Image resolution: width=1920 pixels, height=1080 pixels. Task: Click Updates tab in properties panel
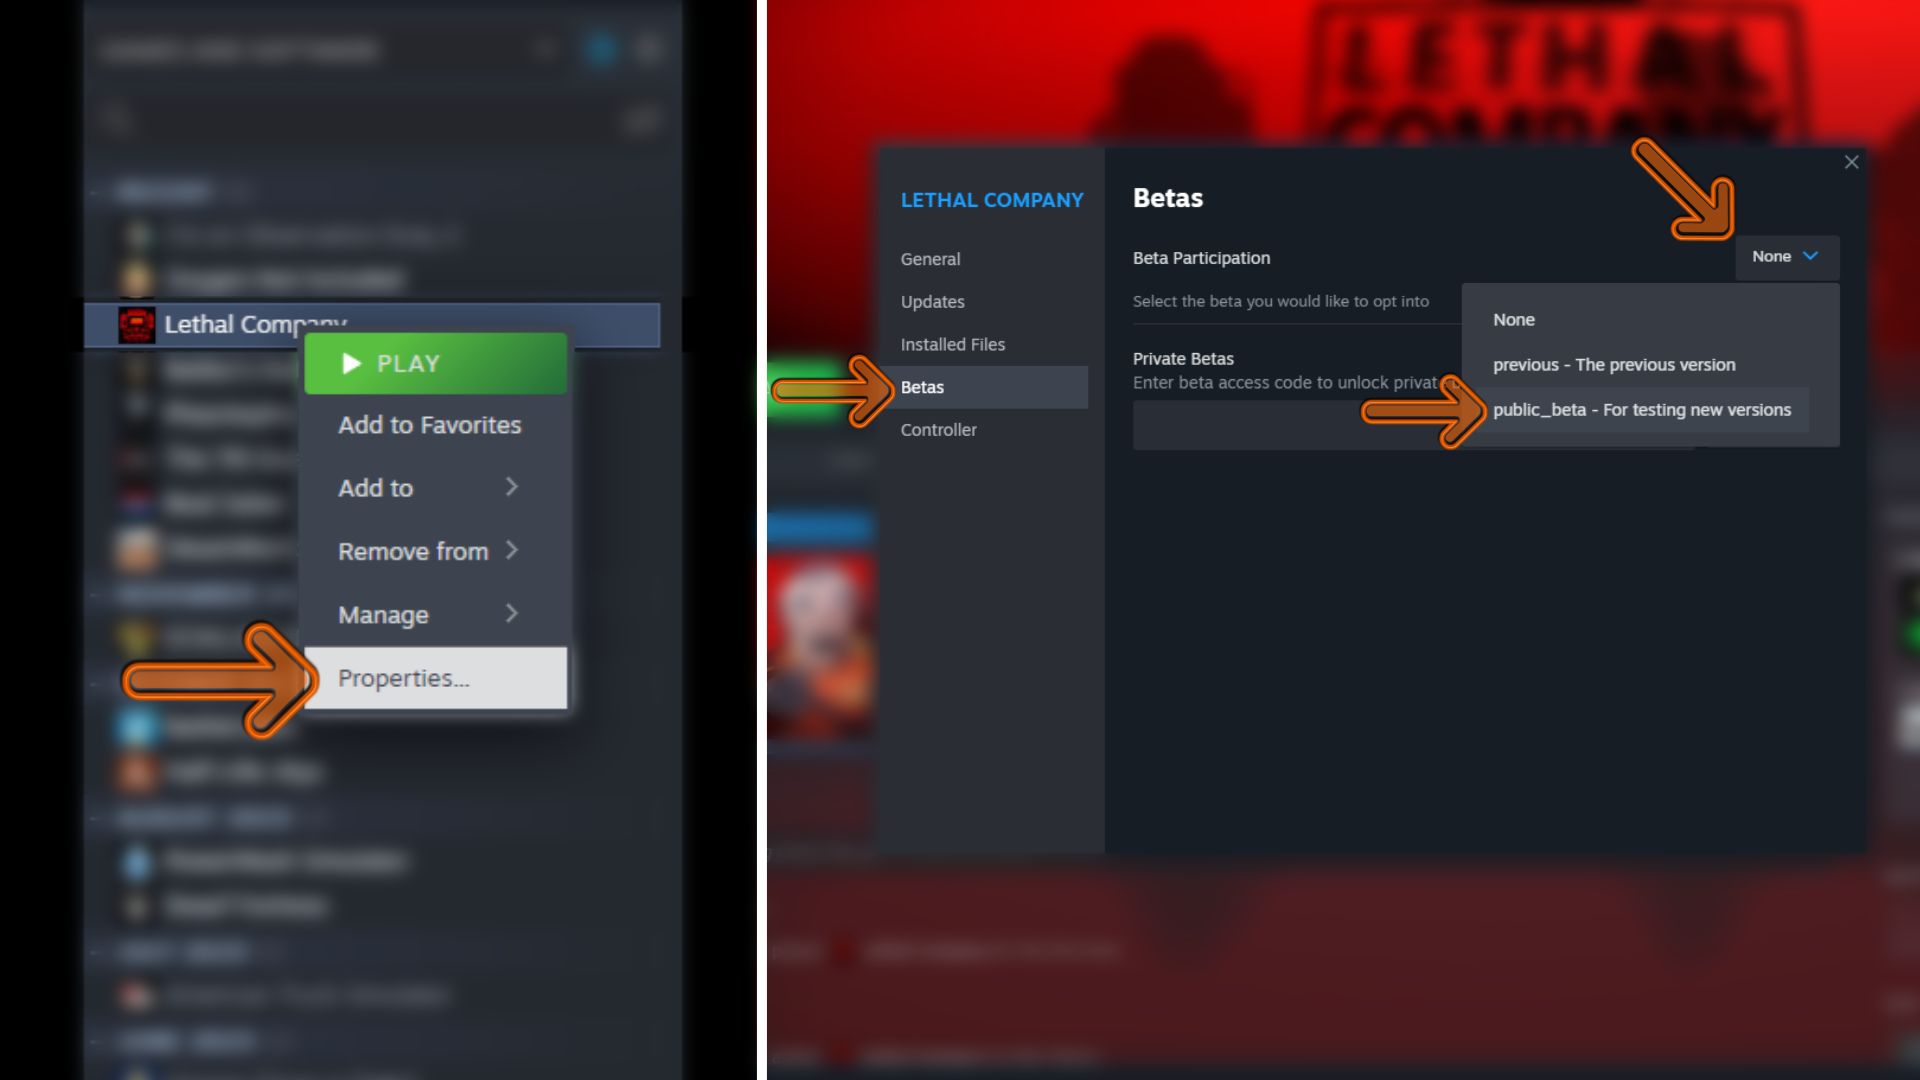pyautogui.click(x=932, y=301)
